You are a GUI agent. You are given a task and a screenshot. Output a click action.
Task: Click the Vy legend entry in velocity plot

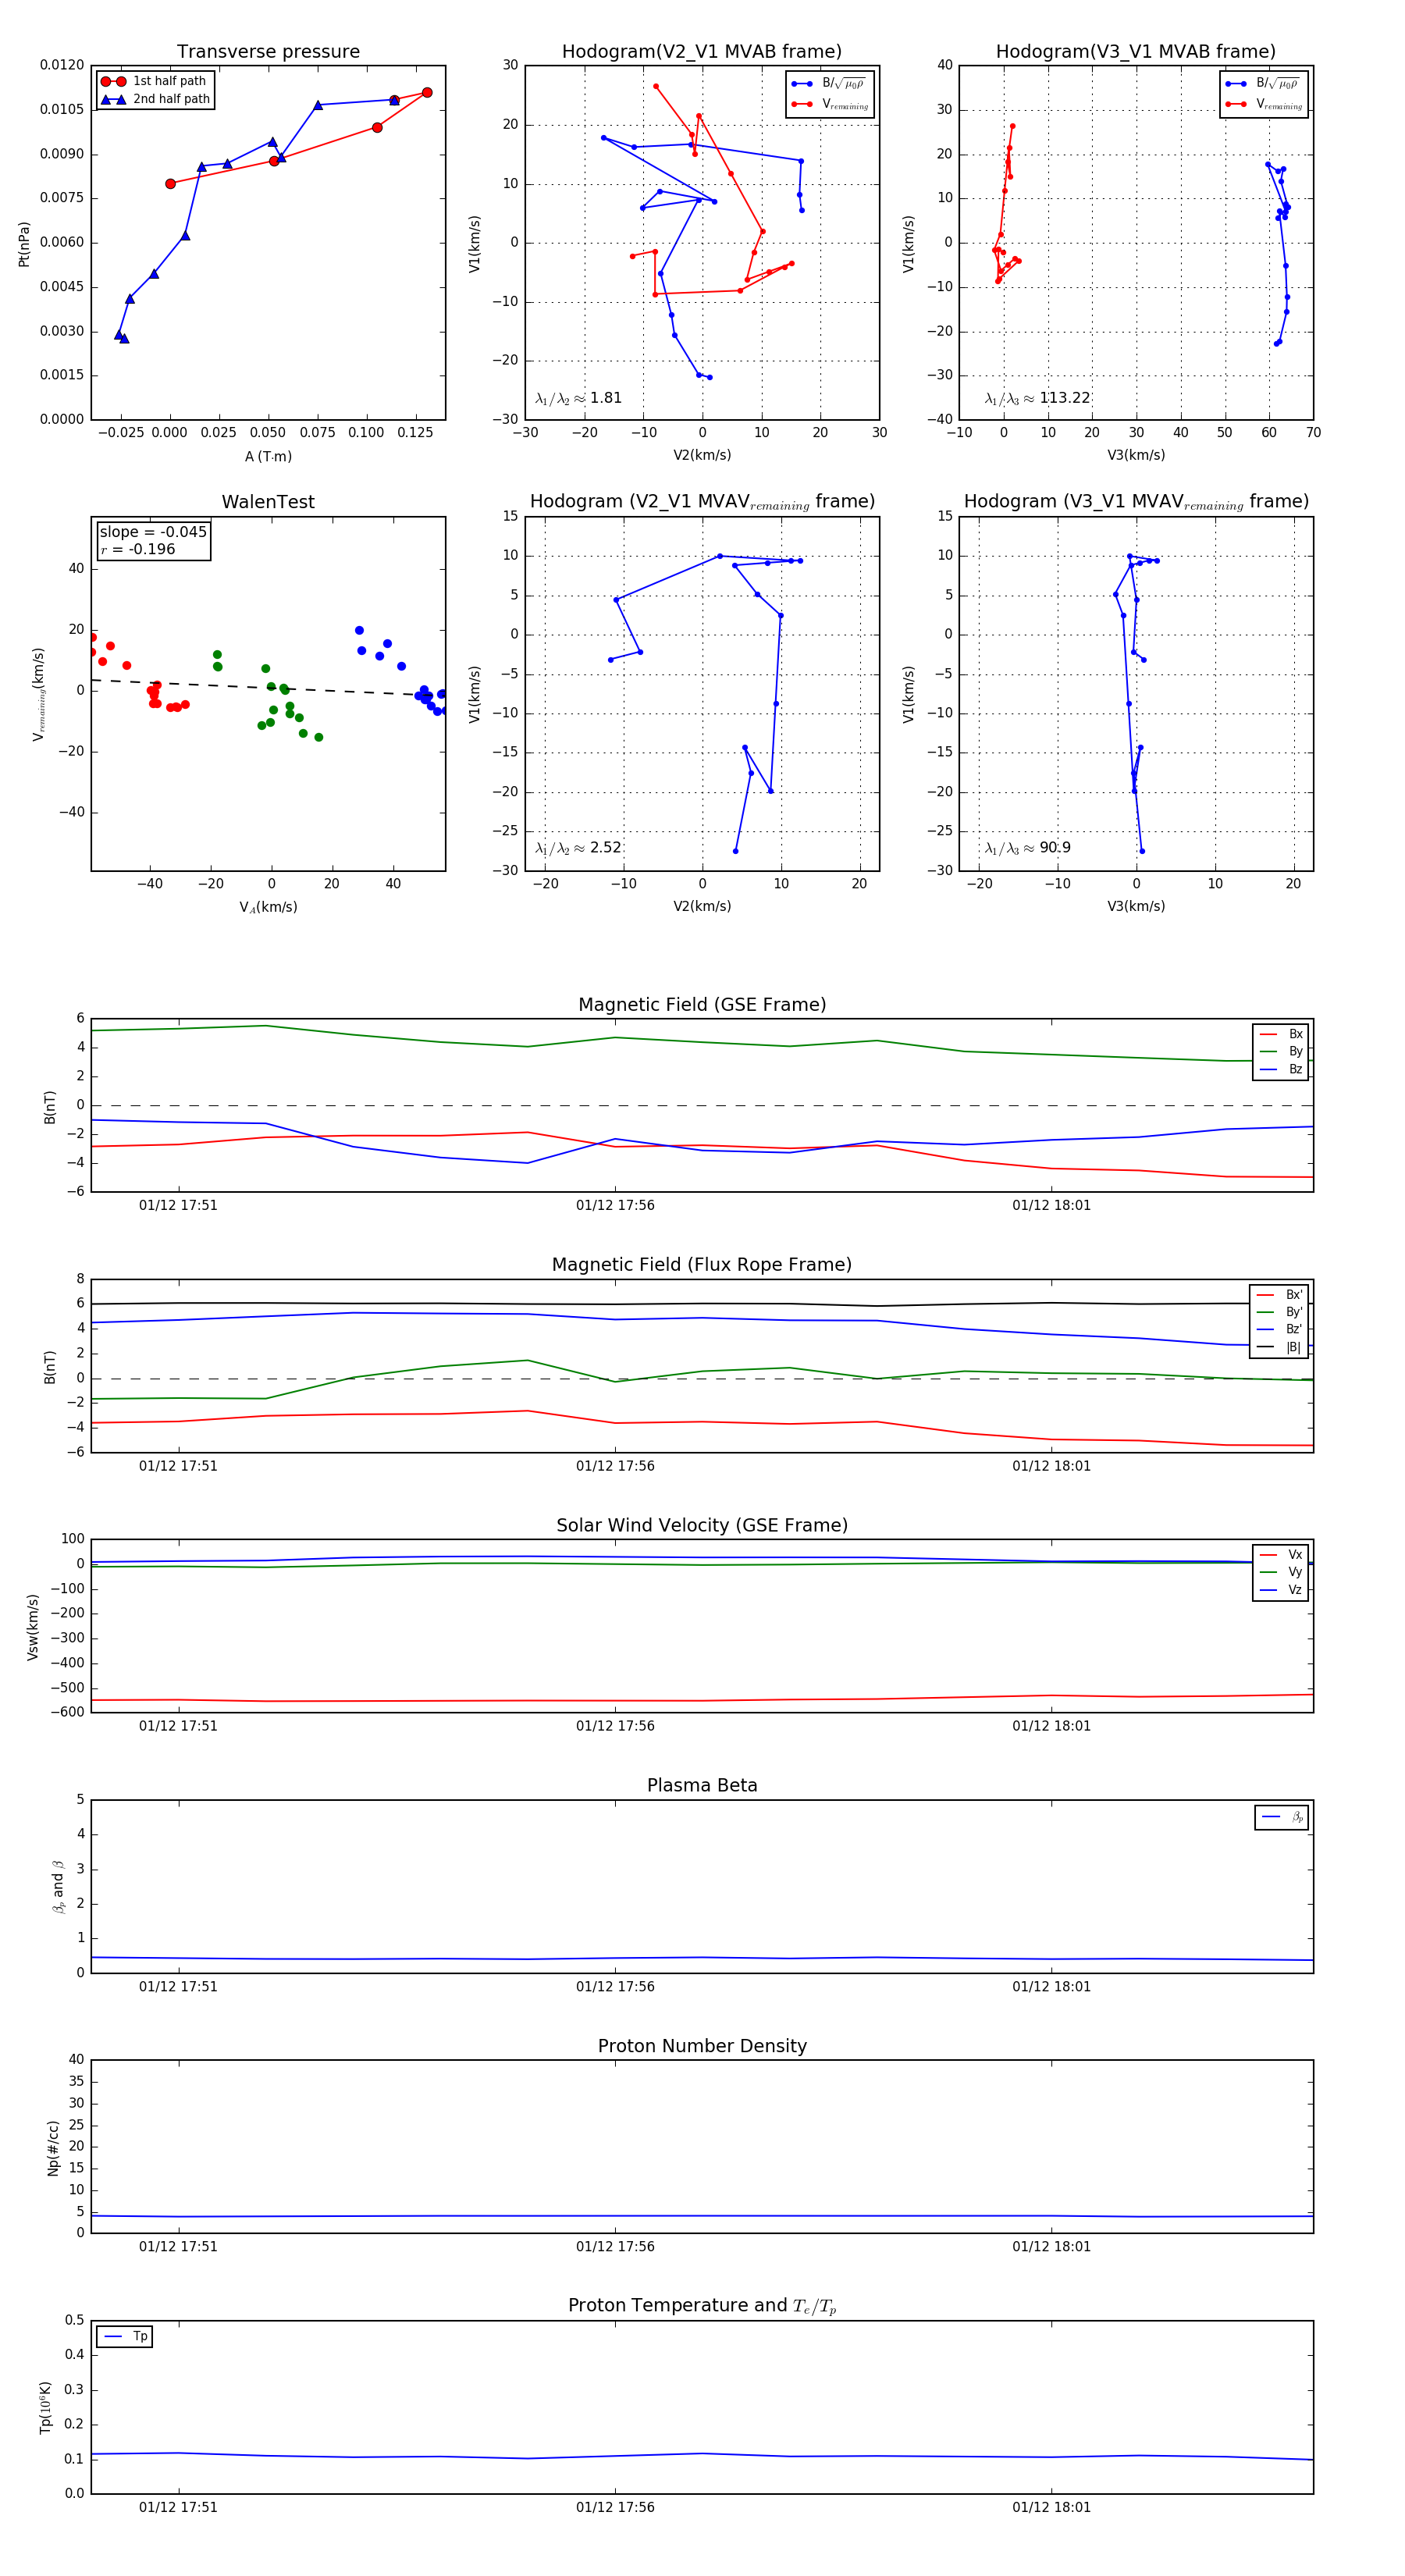click(1281, 1572)
